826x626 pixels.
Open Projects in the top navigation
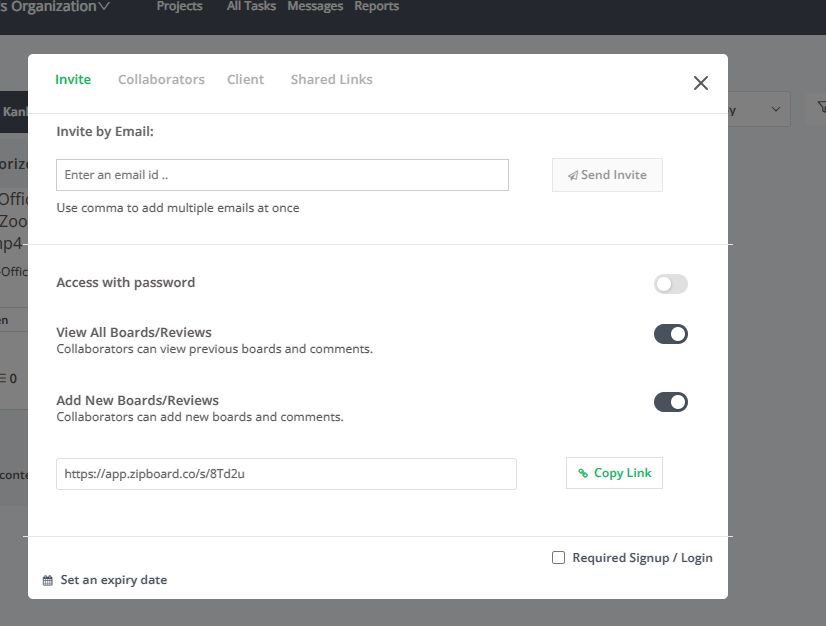[180, 6]
